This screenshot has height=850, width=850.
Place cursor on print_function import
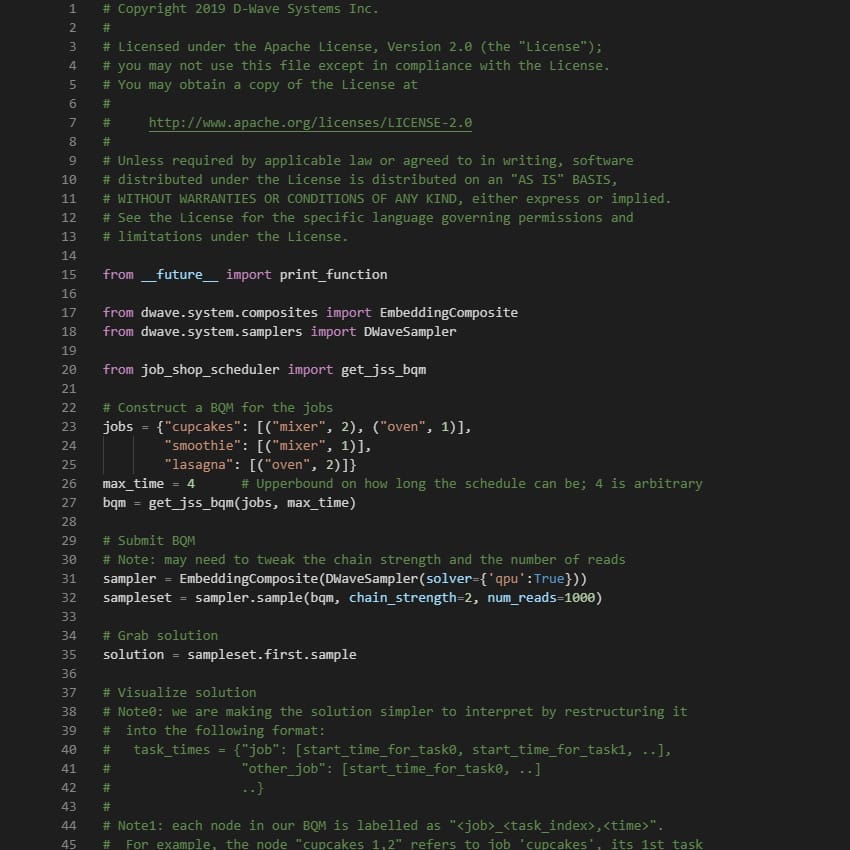click(333, 275)
